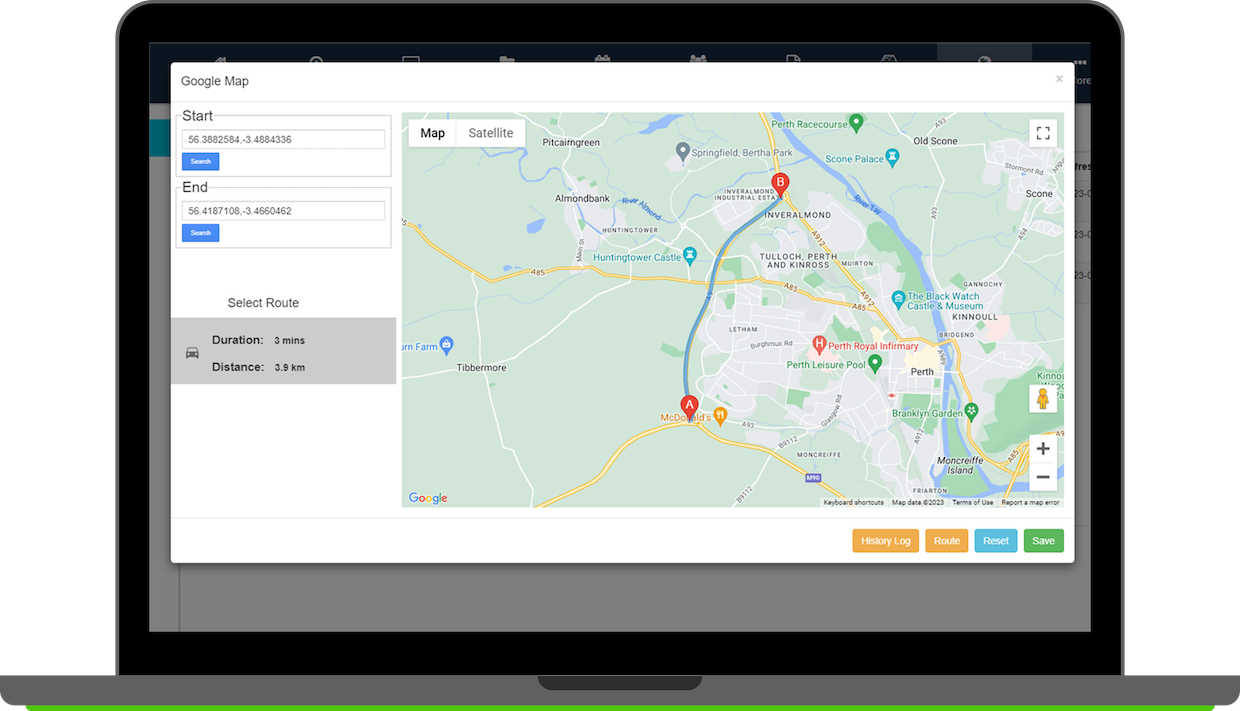1240x711 pixels.
Task: Open the History Log
Action: tap(885, 541)
